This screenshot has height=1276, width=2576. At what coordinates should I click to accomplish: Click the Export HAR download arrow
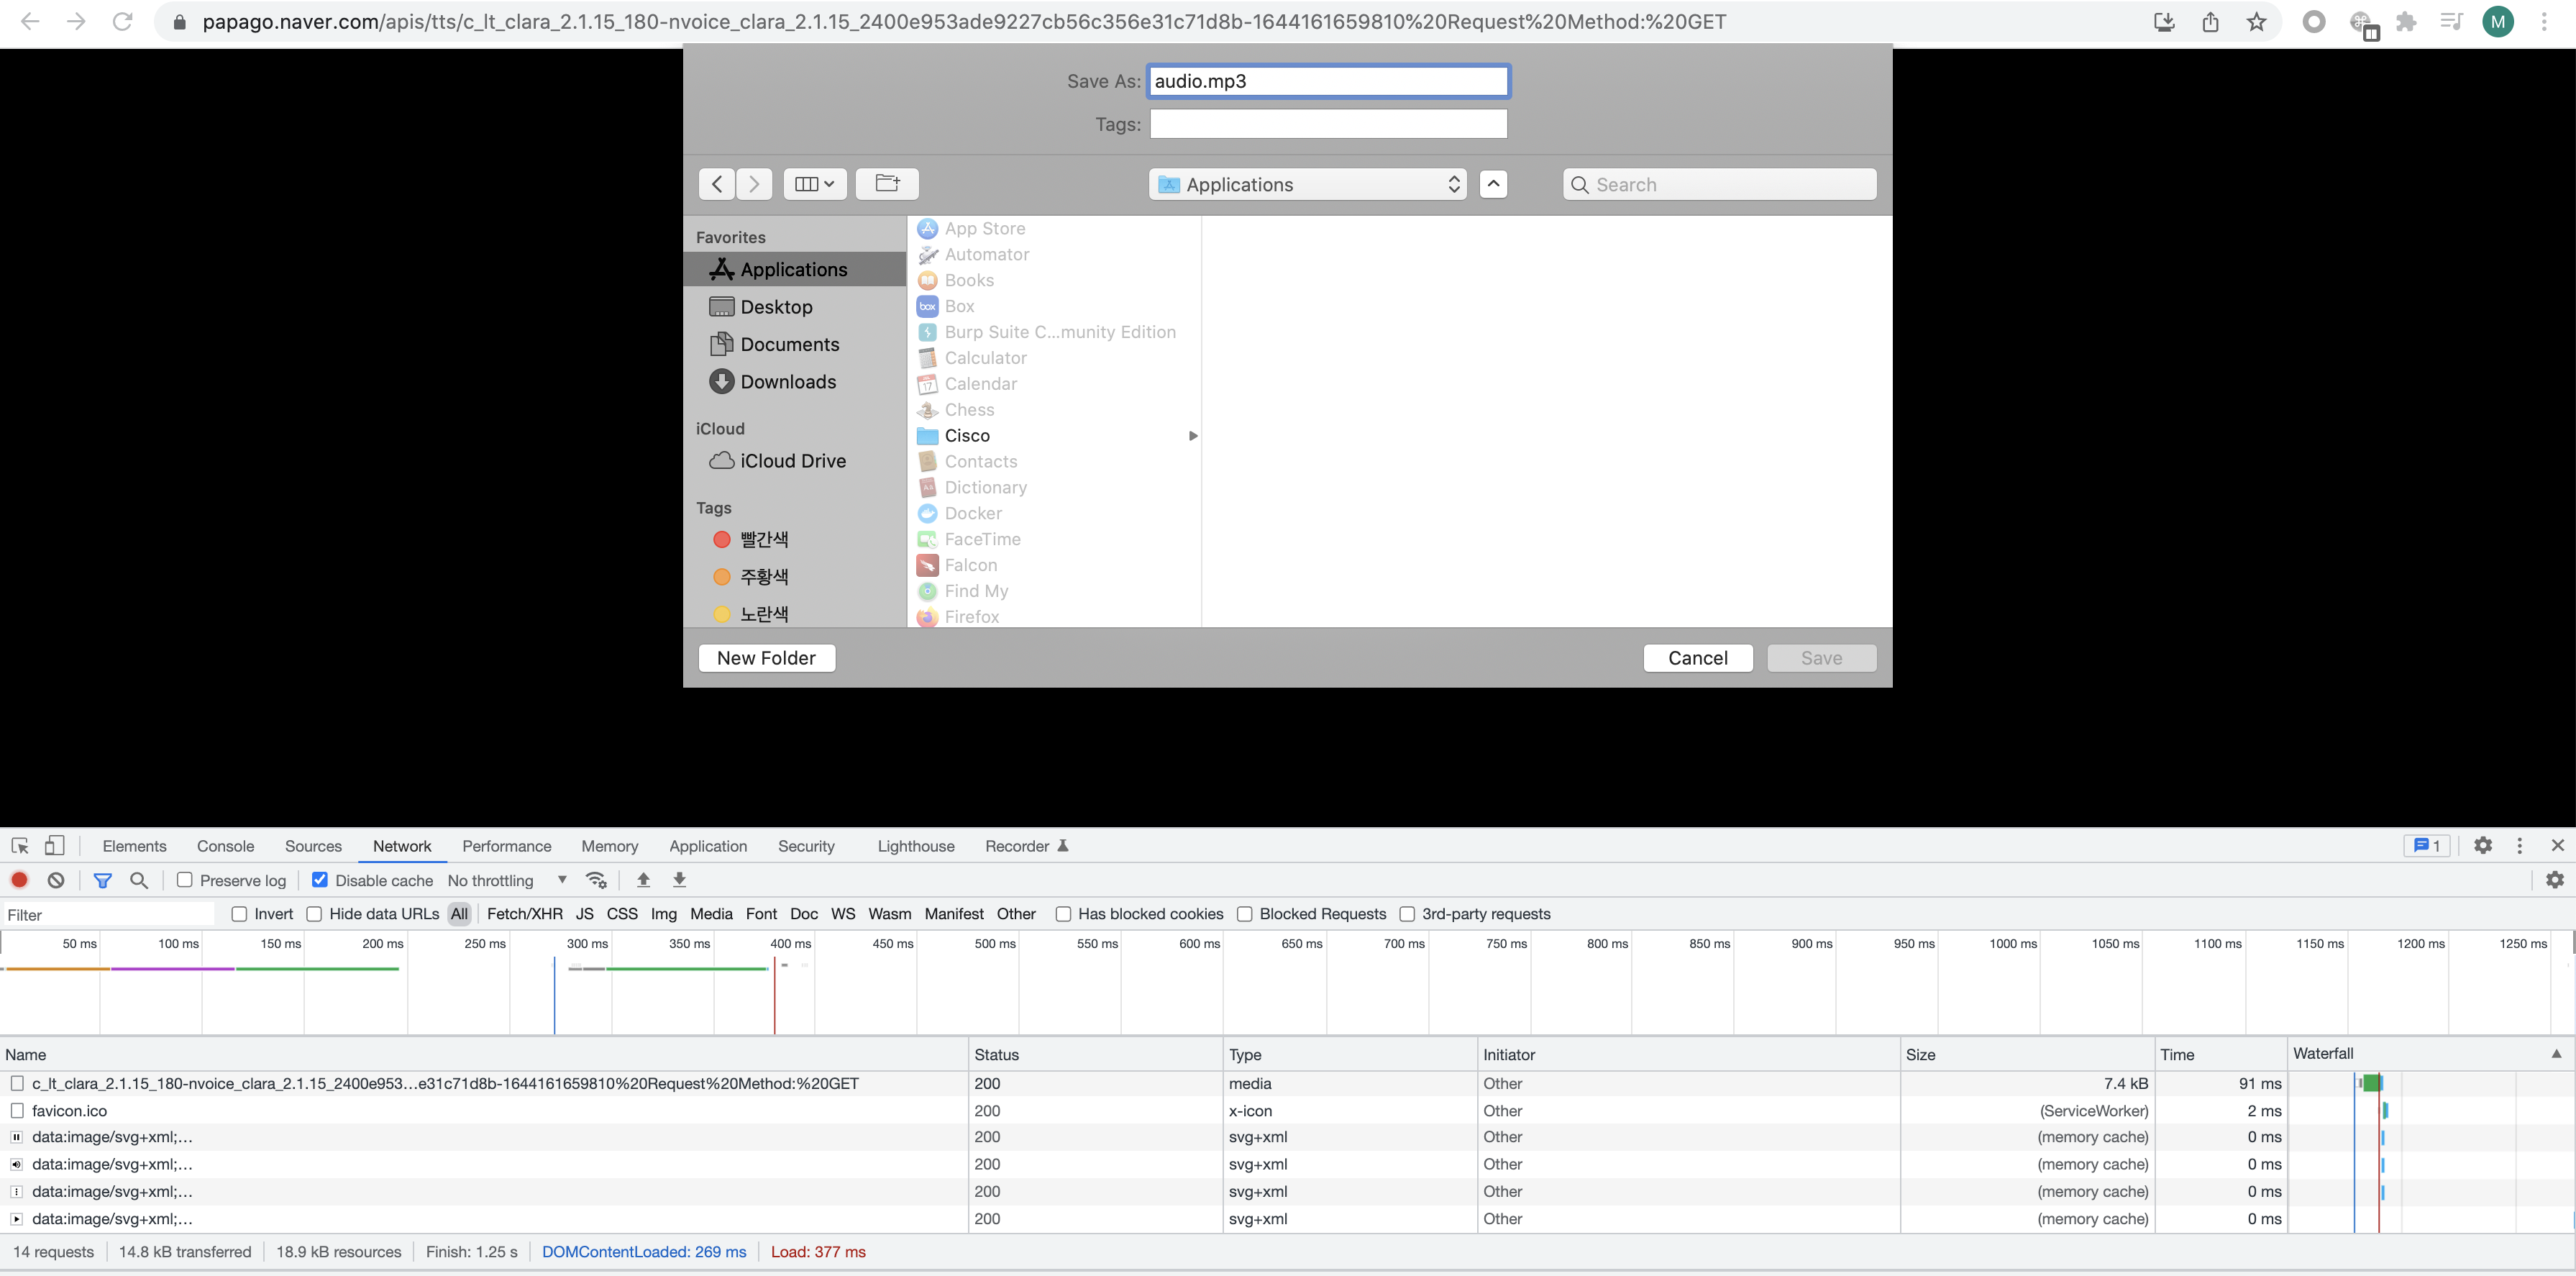point(679,880)
